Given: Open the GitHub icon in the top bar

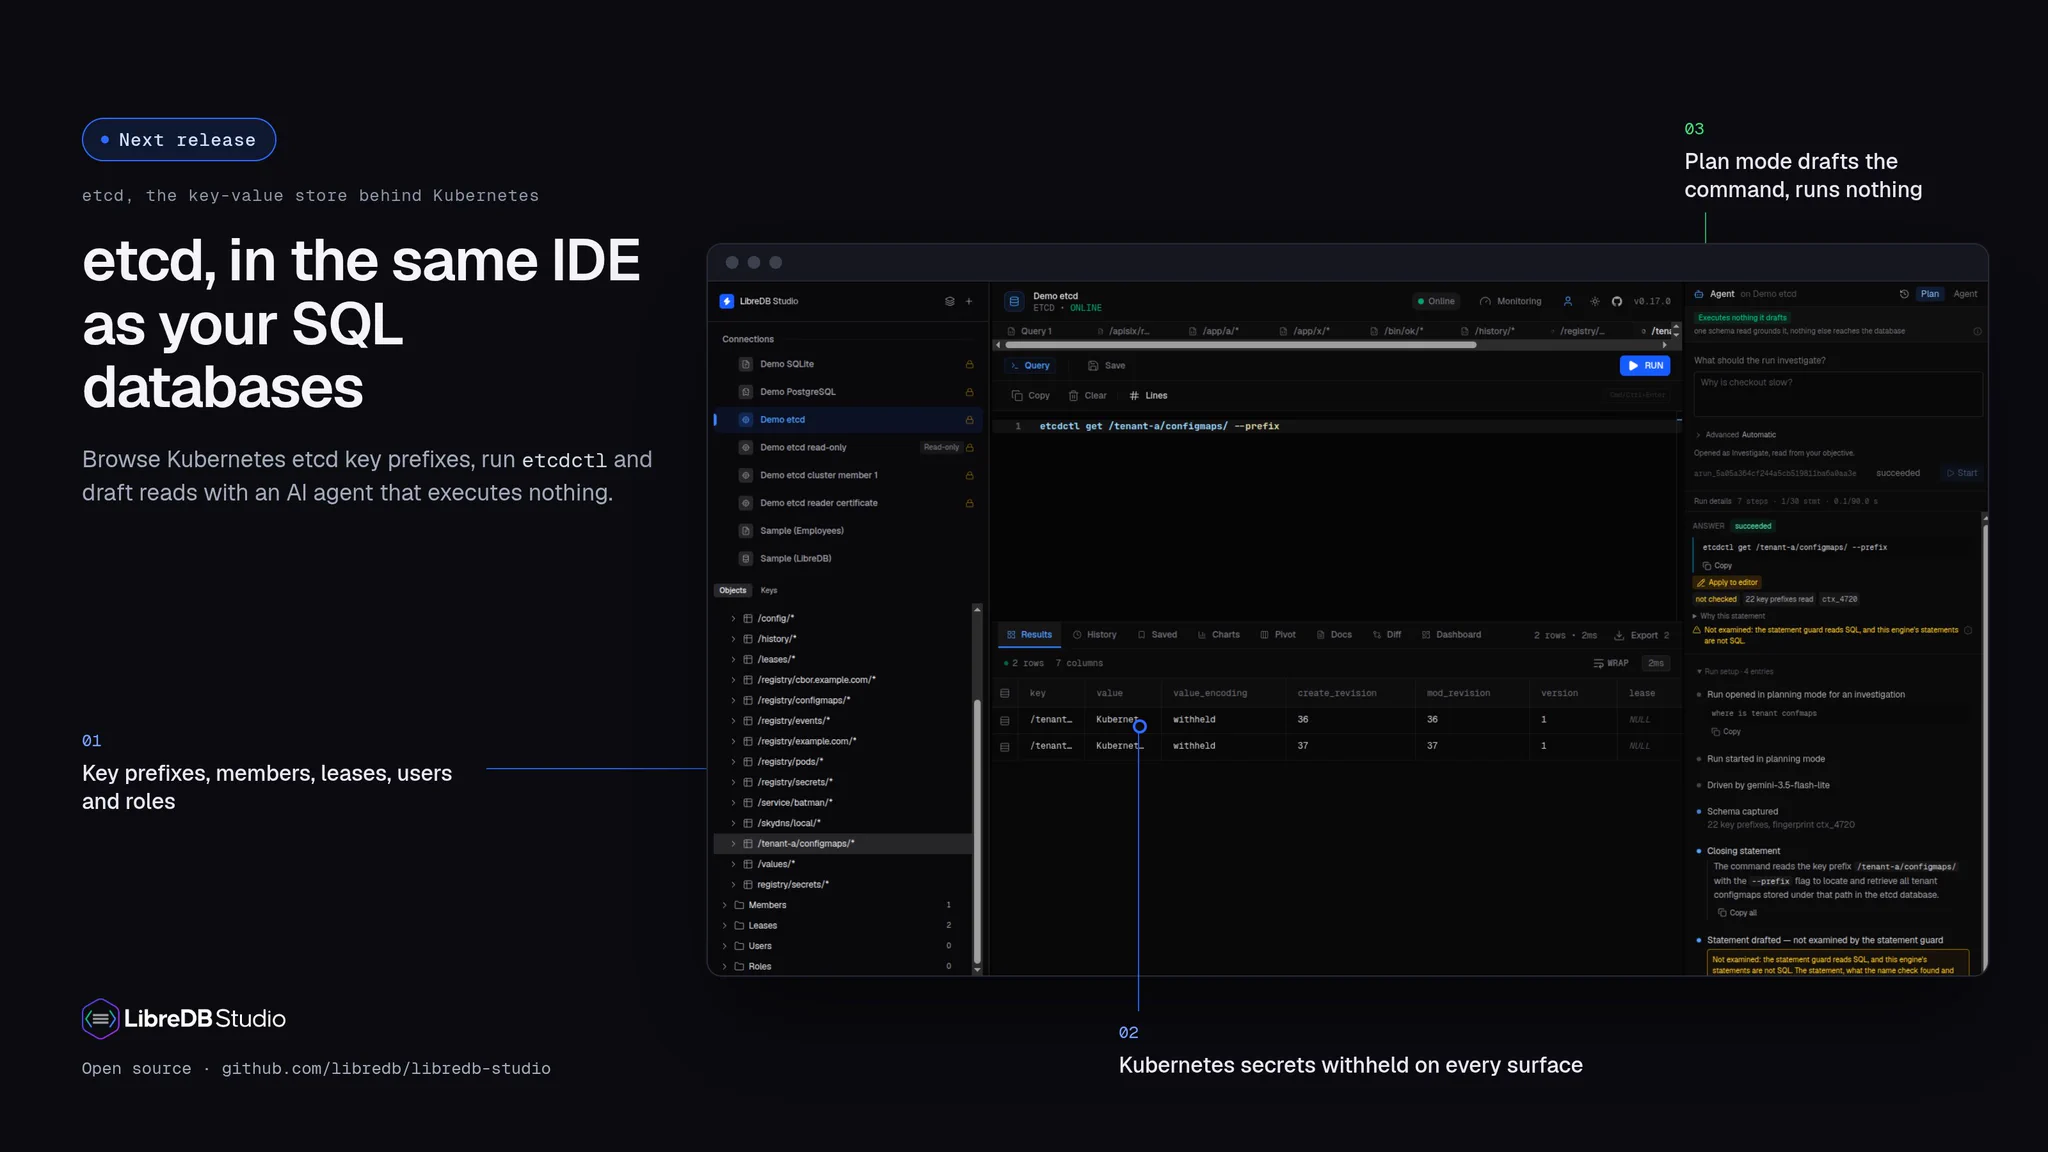Looking at the screenshot, I should [1617, 301].
